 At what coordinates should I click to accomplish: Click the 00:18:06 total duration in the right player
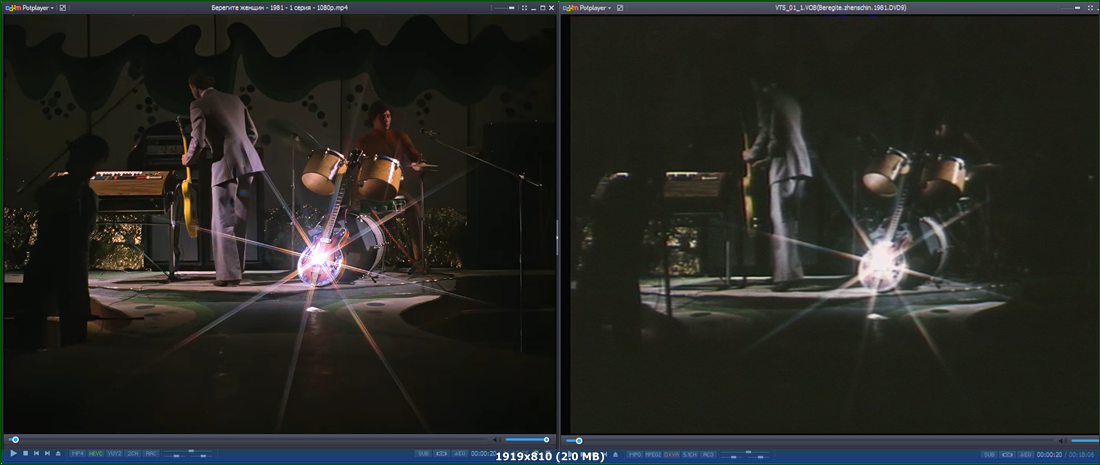coord(1082,454)
